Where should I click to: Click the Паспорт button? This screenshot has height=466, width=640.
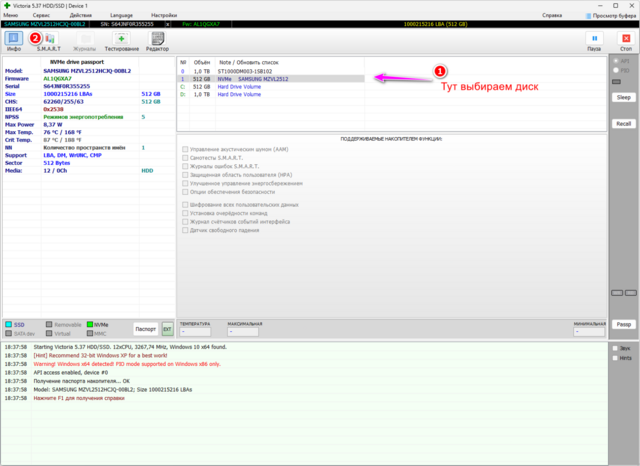[x=145, y=328]
